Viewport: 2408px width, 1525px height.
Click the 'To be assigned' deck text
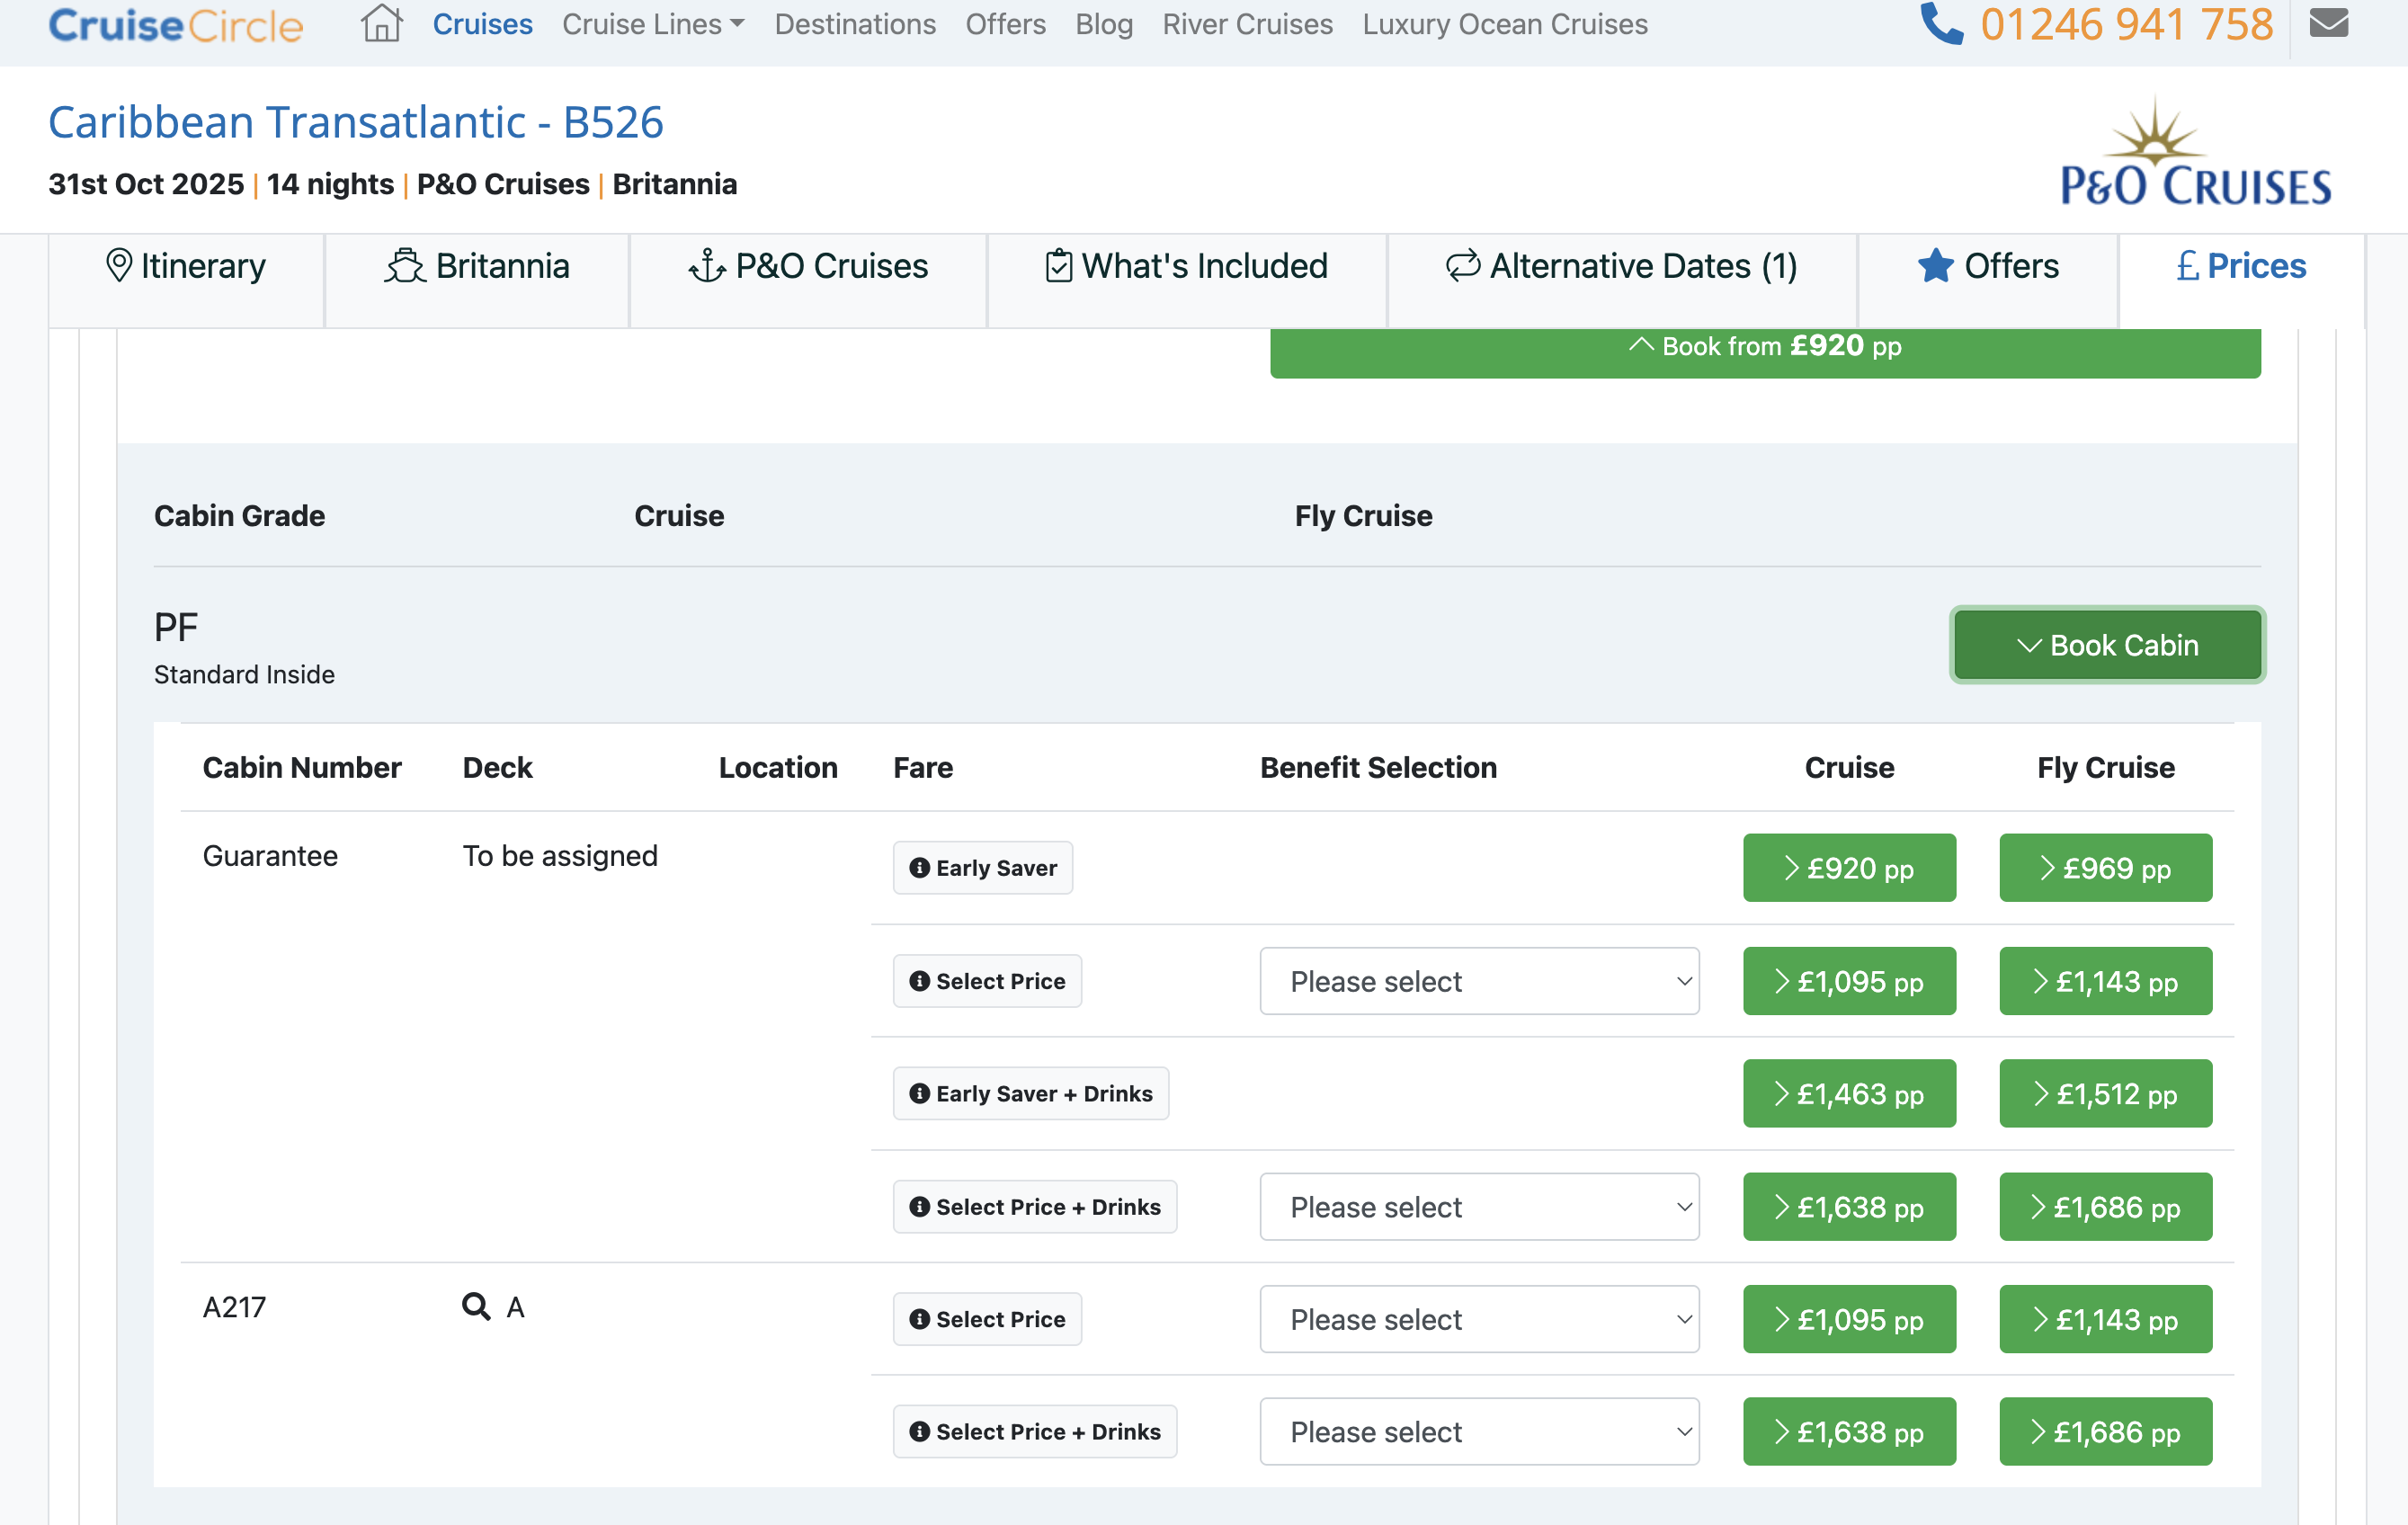[x=560, y=855]
